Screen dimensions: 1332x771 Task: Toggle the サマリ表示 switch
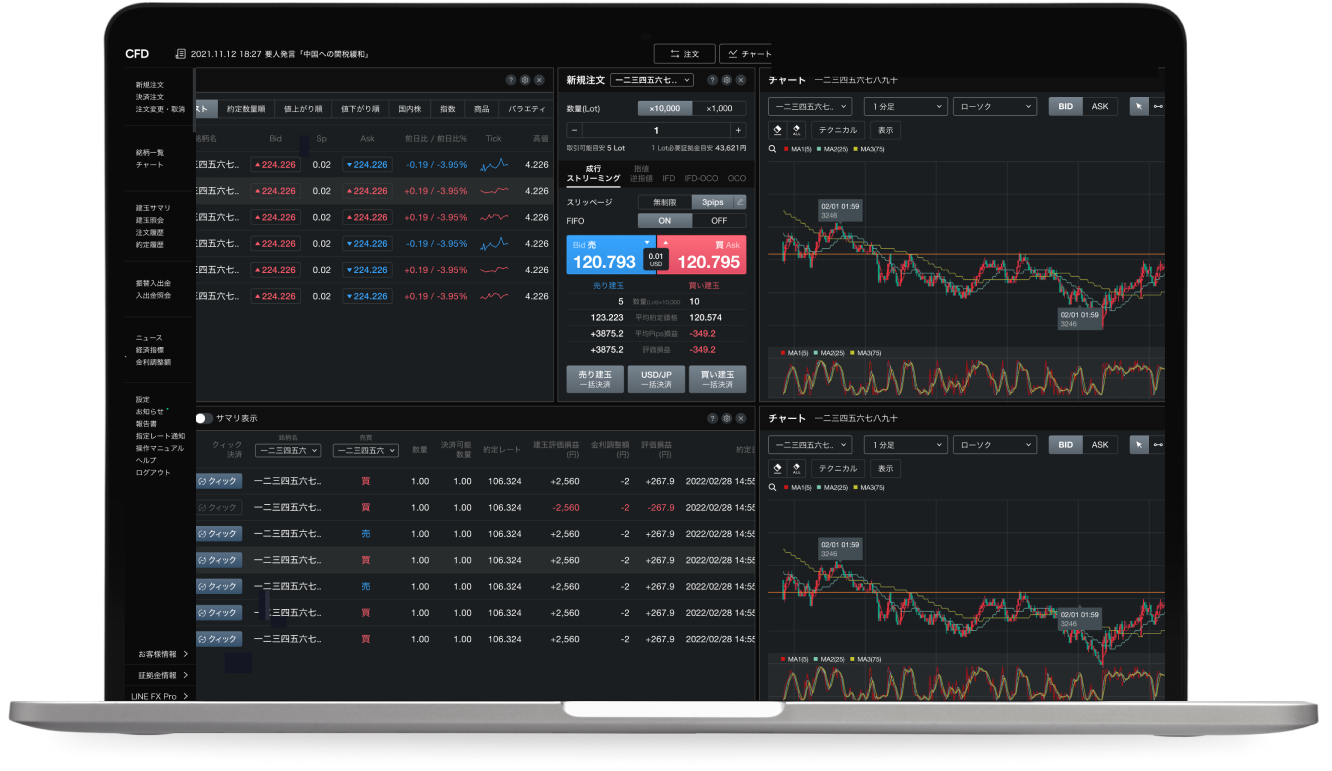204,418
